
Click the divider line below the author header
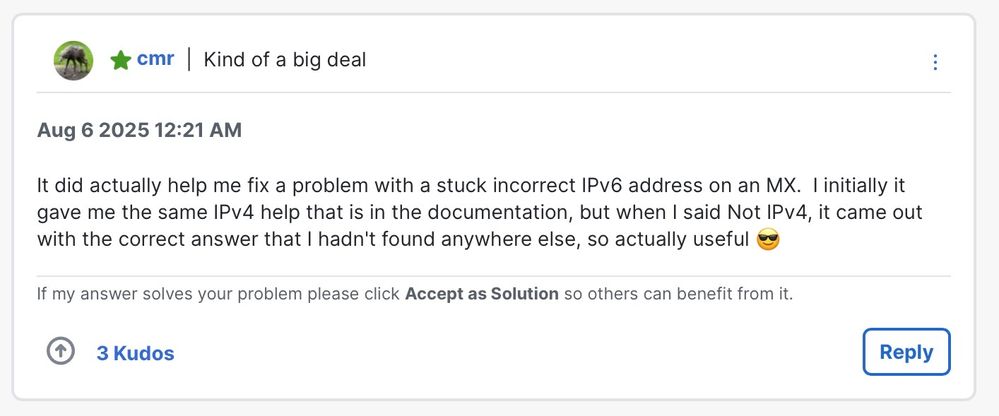tap(494, 93)
